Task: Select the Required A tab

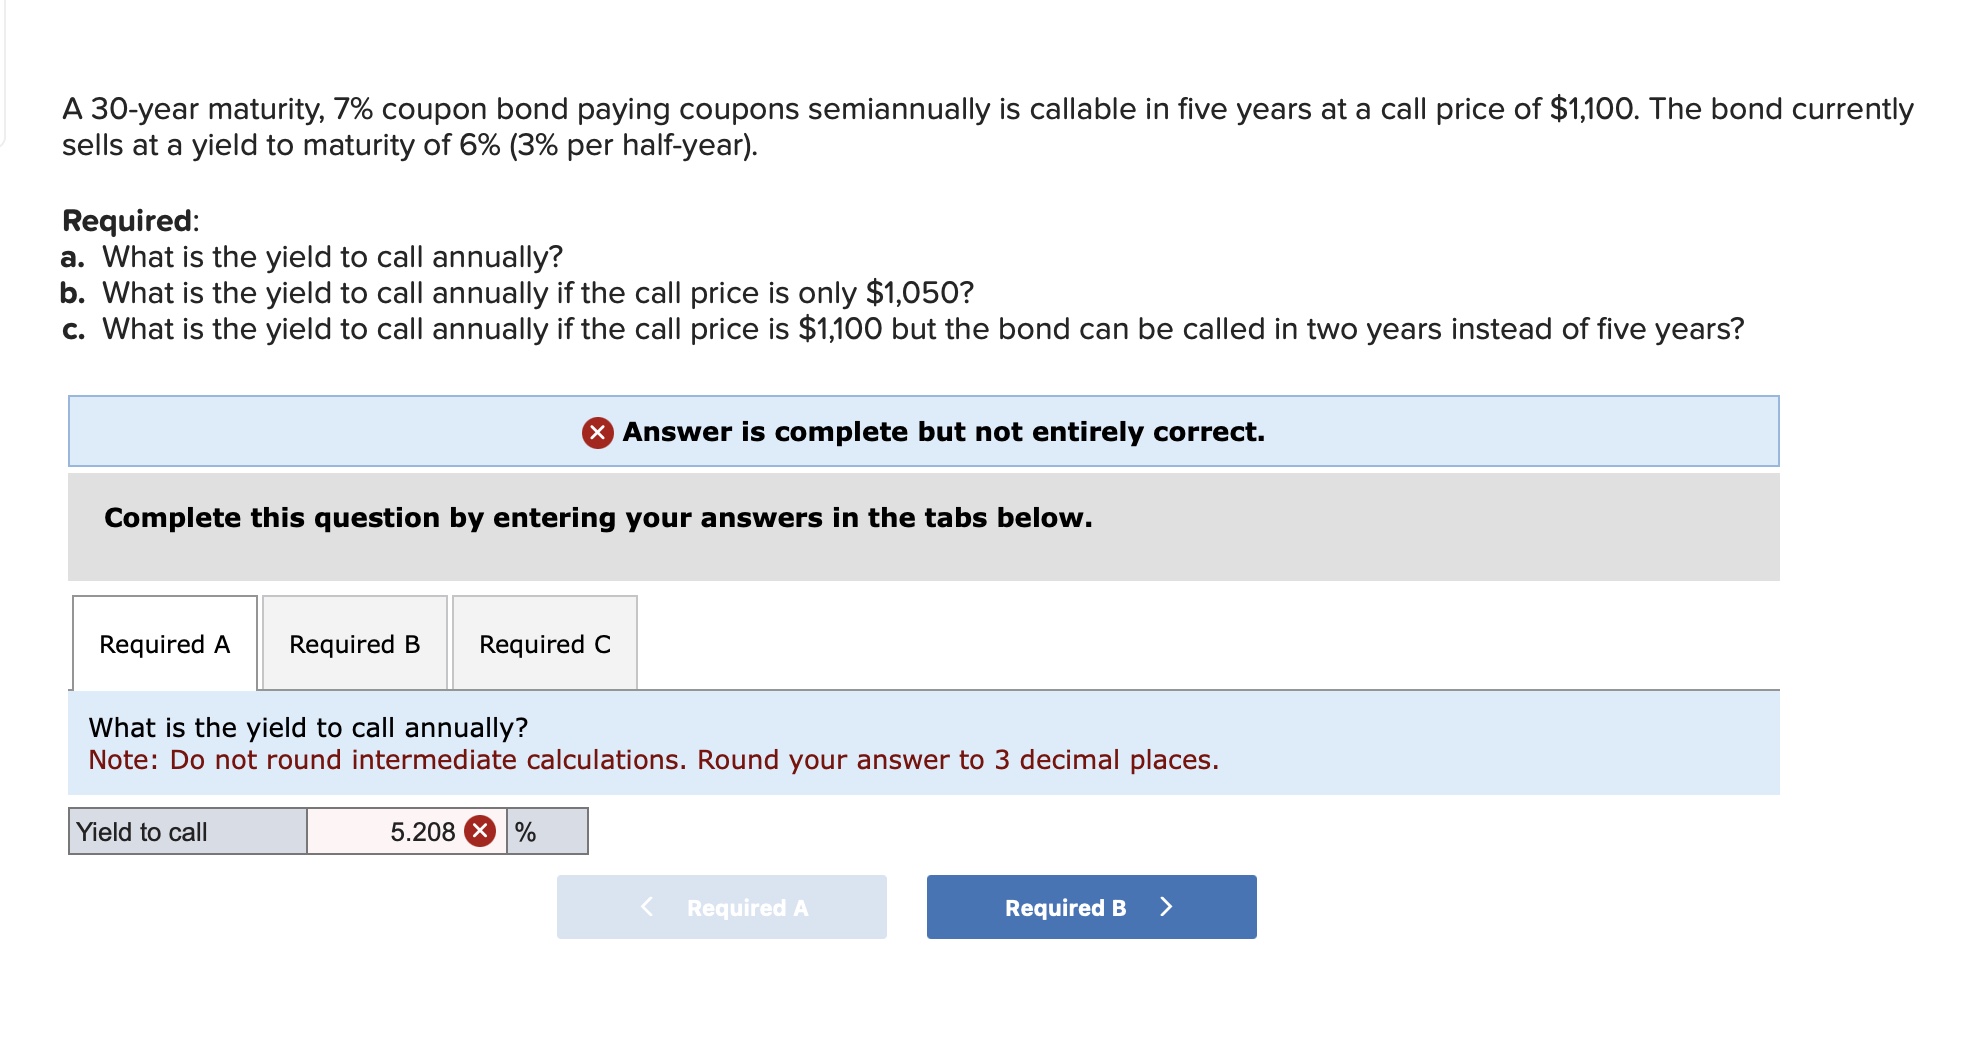Action: (163, 644)
